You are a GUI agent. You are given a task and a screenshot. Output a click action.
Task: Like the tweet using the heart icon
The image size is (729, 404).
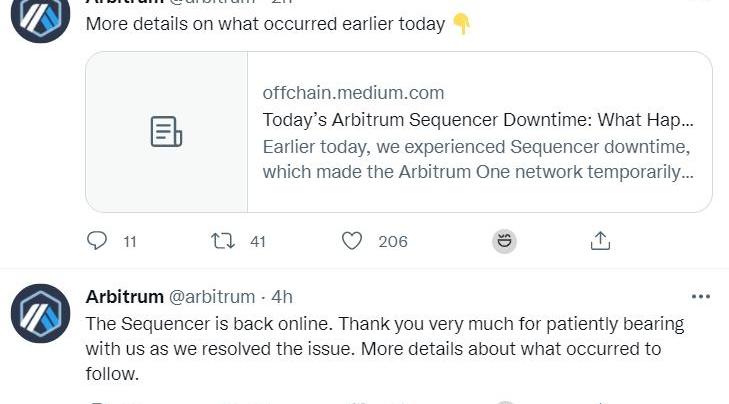coord(352,241)
